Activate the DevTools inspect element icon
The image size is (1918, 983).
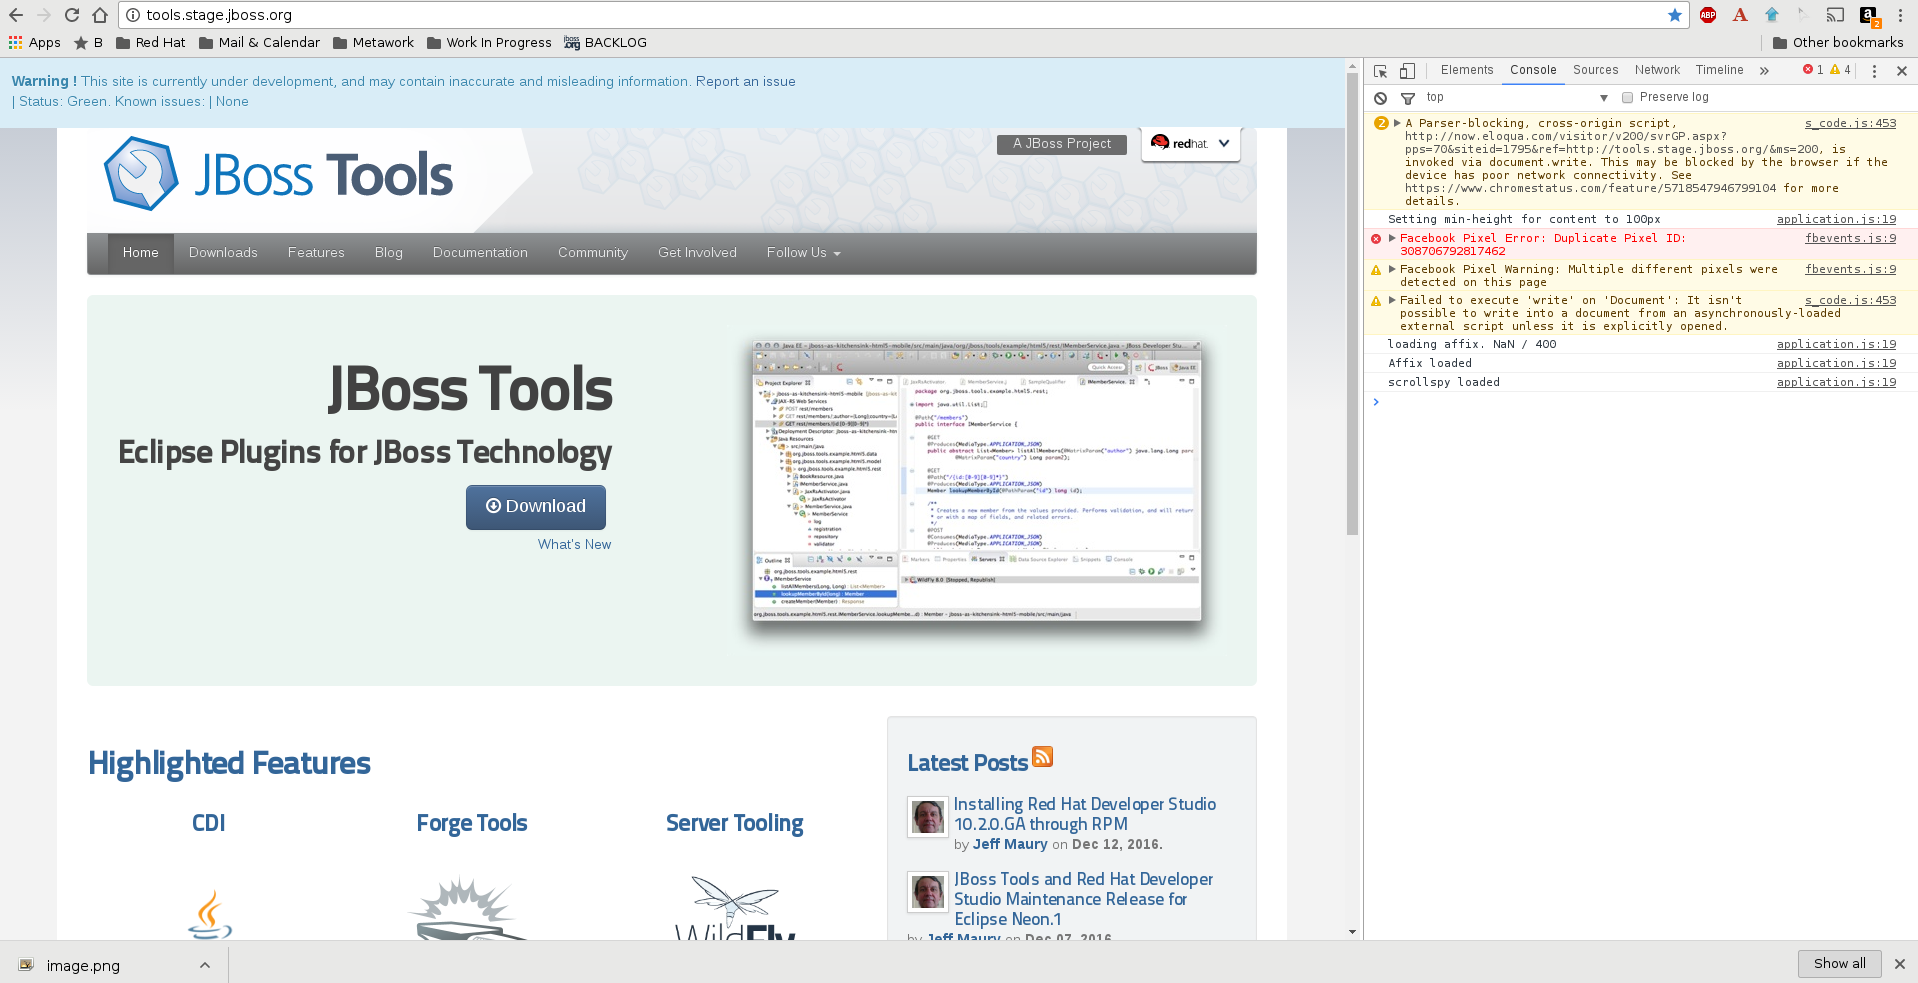click(1381, 71)
